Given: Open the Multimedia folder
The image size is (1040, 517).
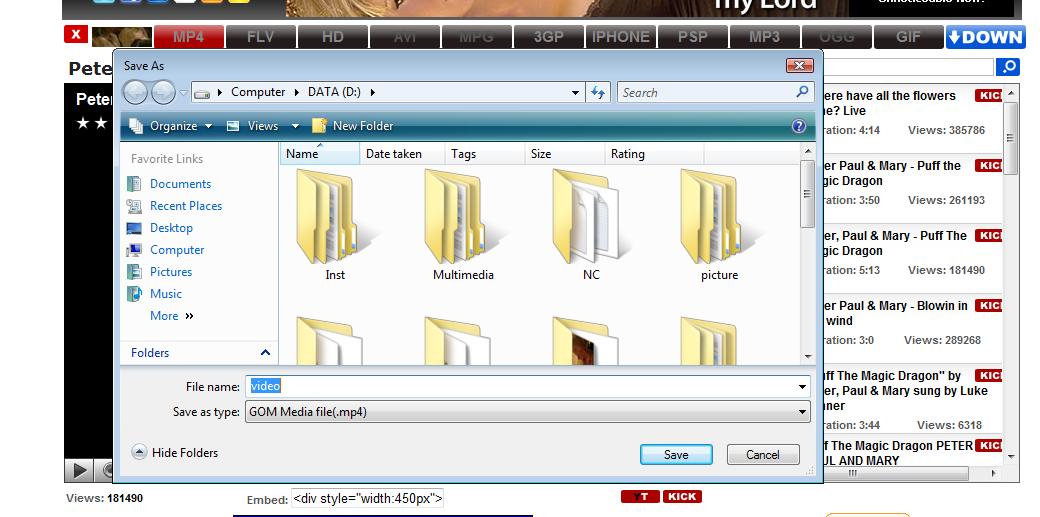Looking at the screenshot, I should coord(463,224).
